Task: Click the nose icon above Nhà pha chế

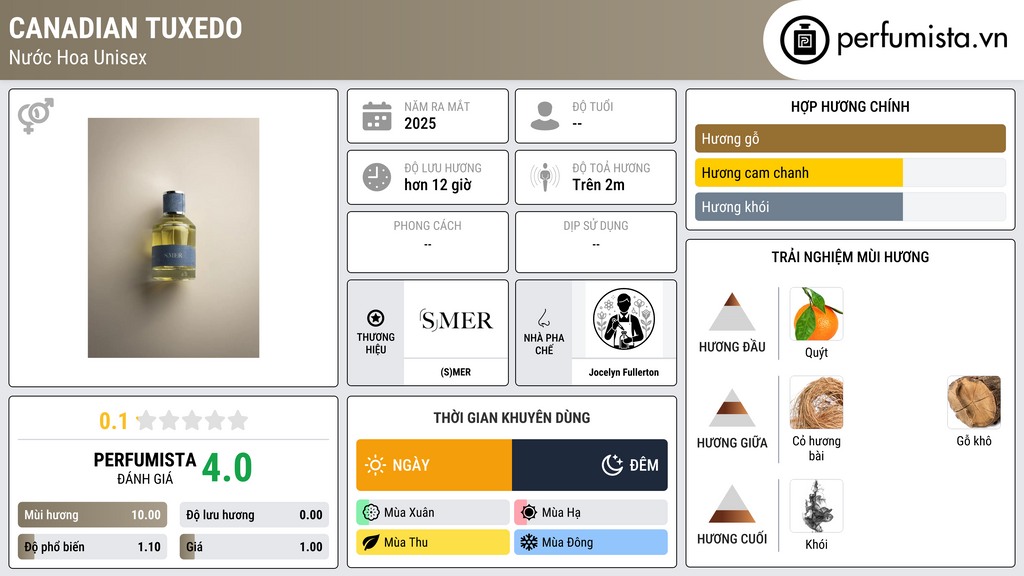Action: [x=543, y=318]
